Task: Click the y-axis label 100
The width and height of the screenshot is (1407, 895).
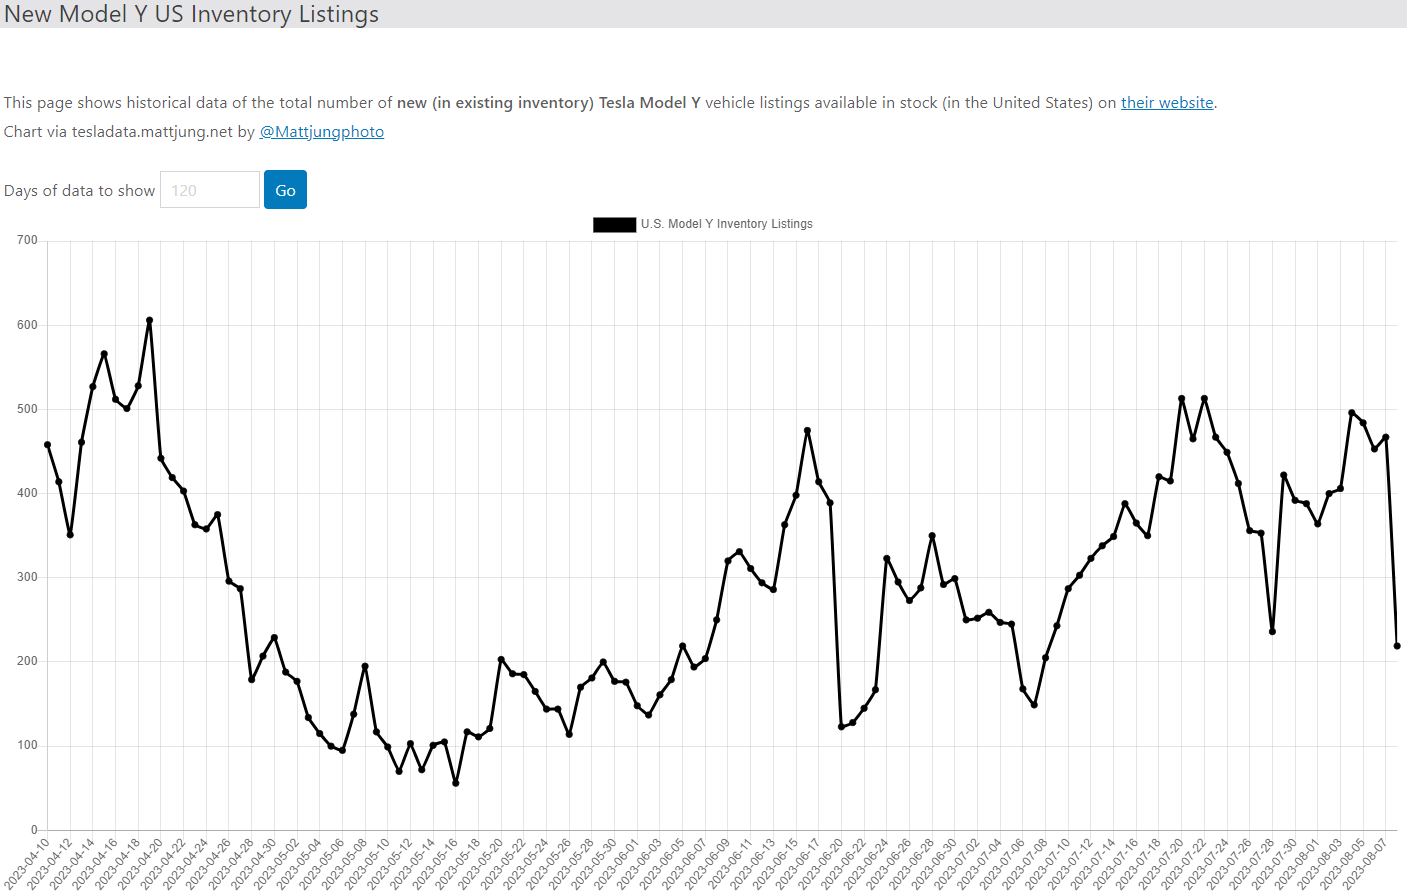Action: [27, 745]
